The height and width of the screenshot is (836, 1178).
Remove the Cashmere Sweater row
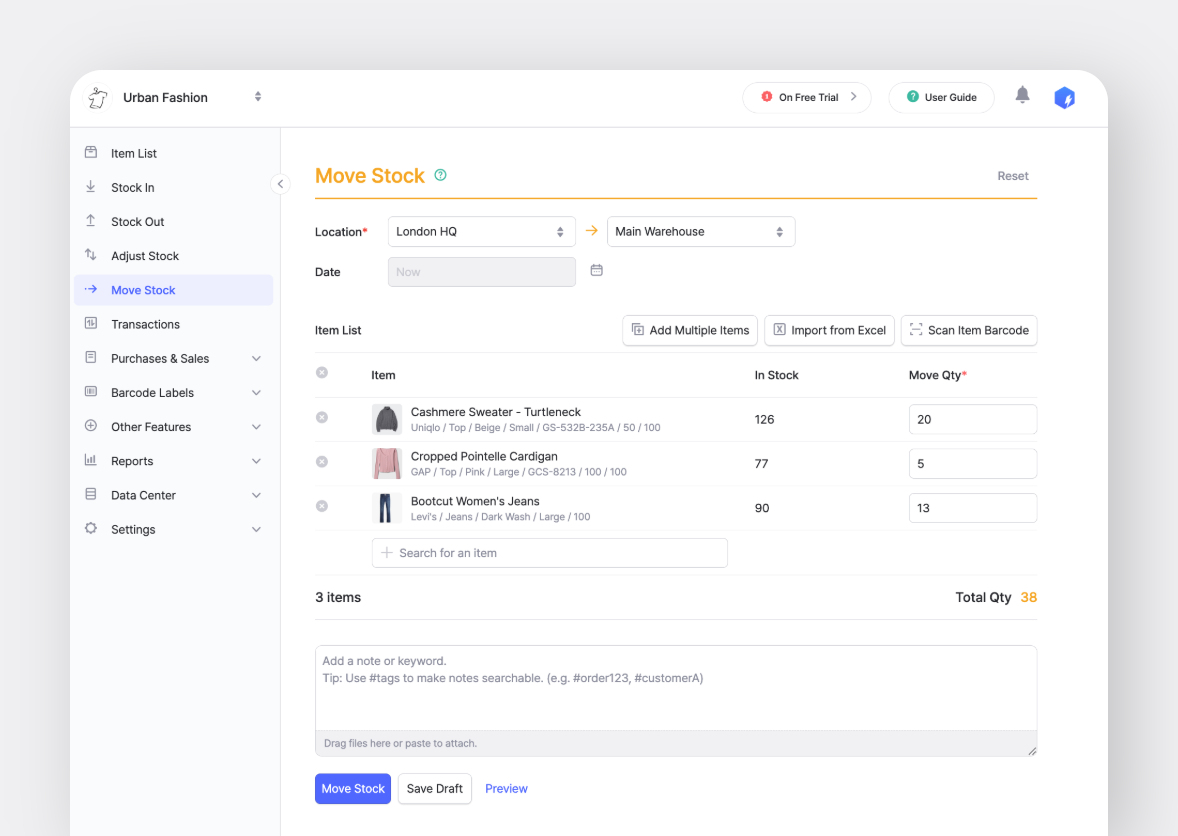point(322,417)
